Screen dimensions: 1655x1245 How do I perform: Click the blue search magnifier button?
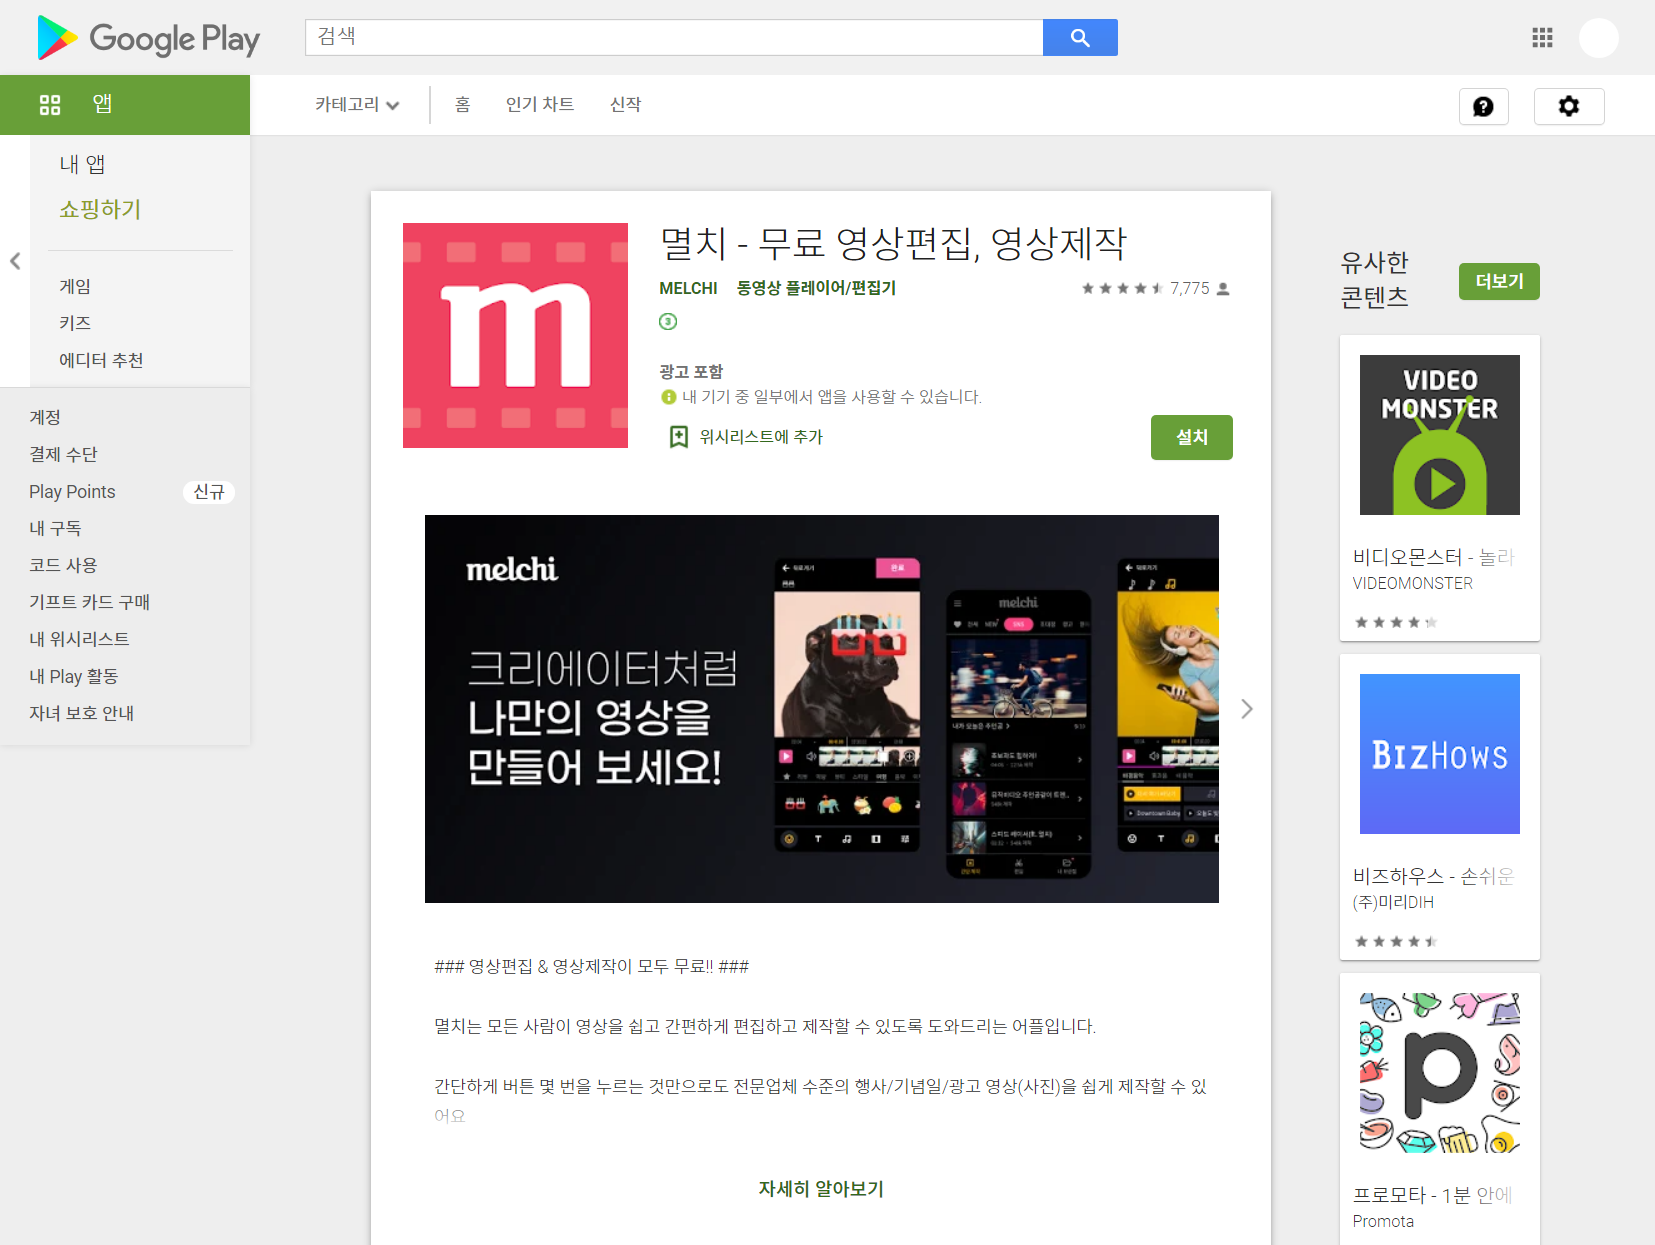[x=1080, y=37]
